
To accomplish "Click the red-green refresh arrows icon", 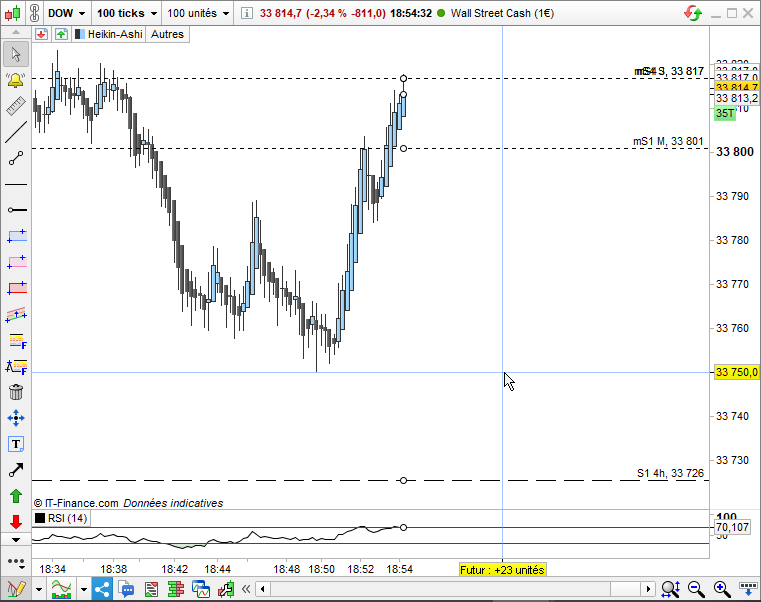I will pyautogui.click(x=693, y=13).
